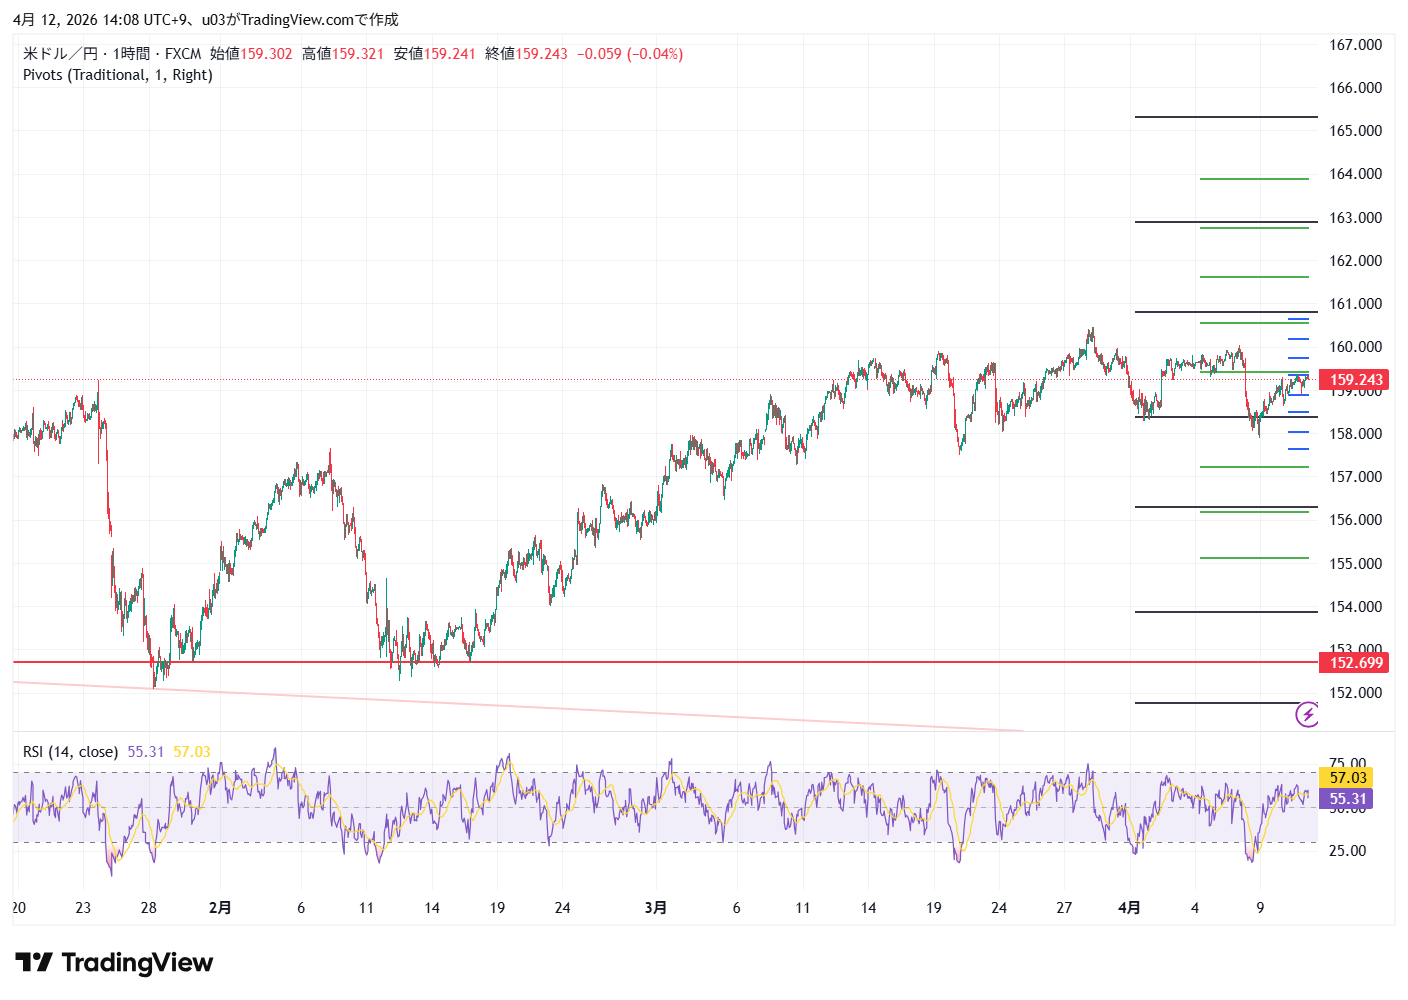Select the red 152.699 horizontal line price label
The height and width of the screenshot is (1000, 1408).
(x=1355, y=663)
